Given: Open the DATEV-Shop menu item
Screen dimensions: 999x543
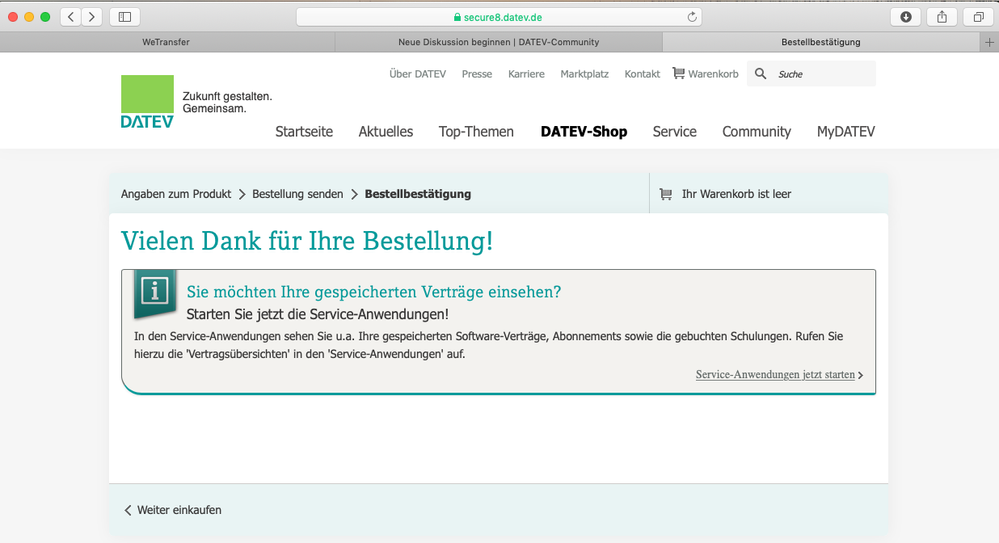Looking at the screenshot, I should (583, 132).
